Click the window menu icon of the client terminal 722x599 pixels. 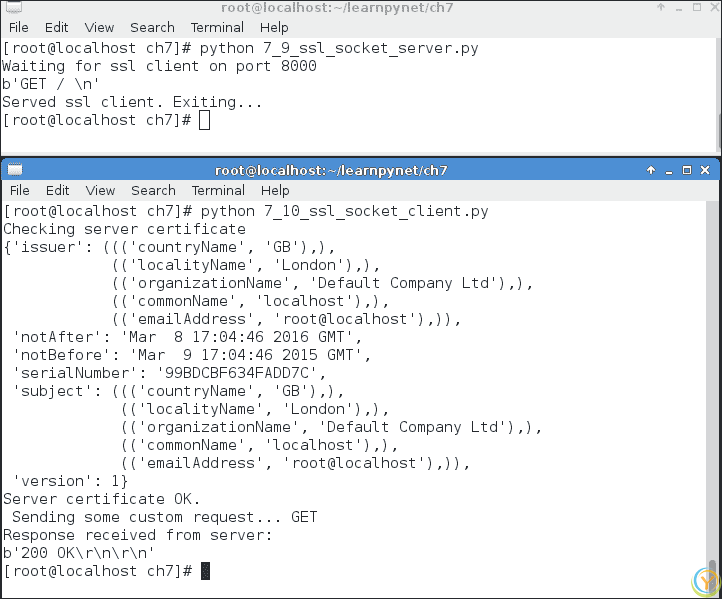point(13,170)
